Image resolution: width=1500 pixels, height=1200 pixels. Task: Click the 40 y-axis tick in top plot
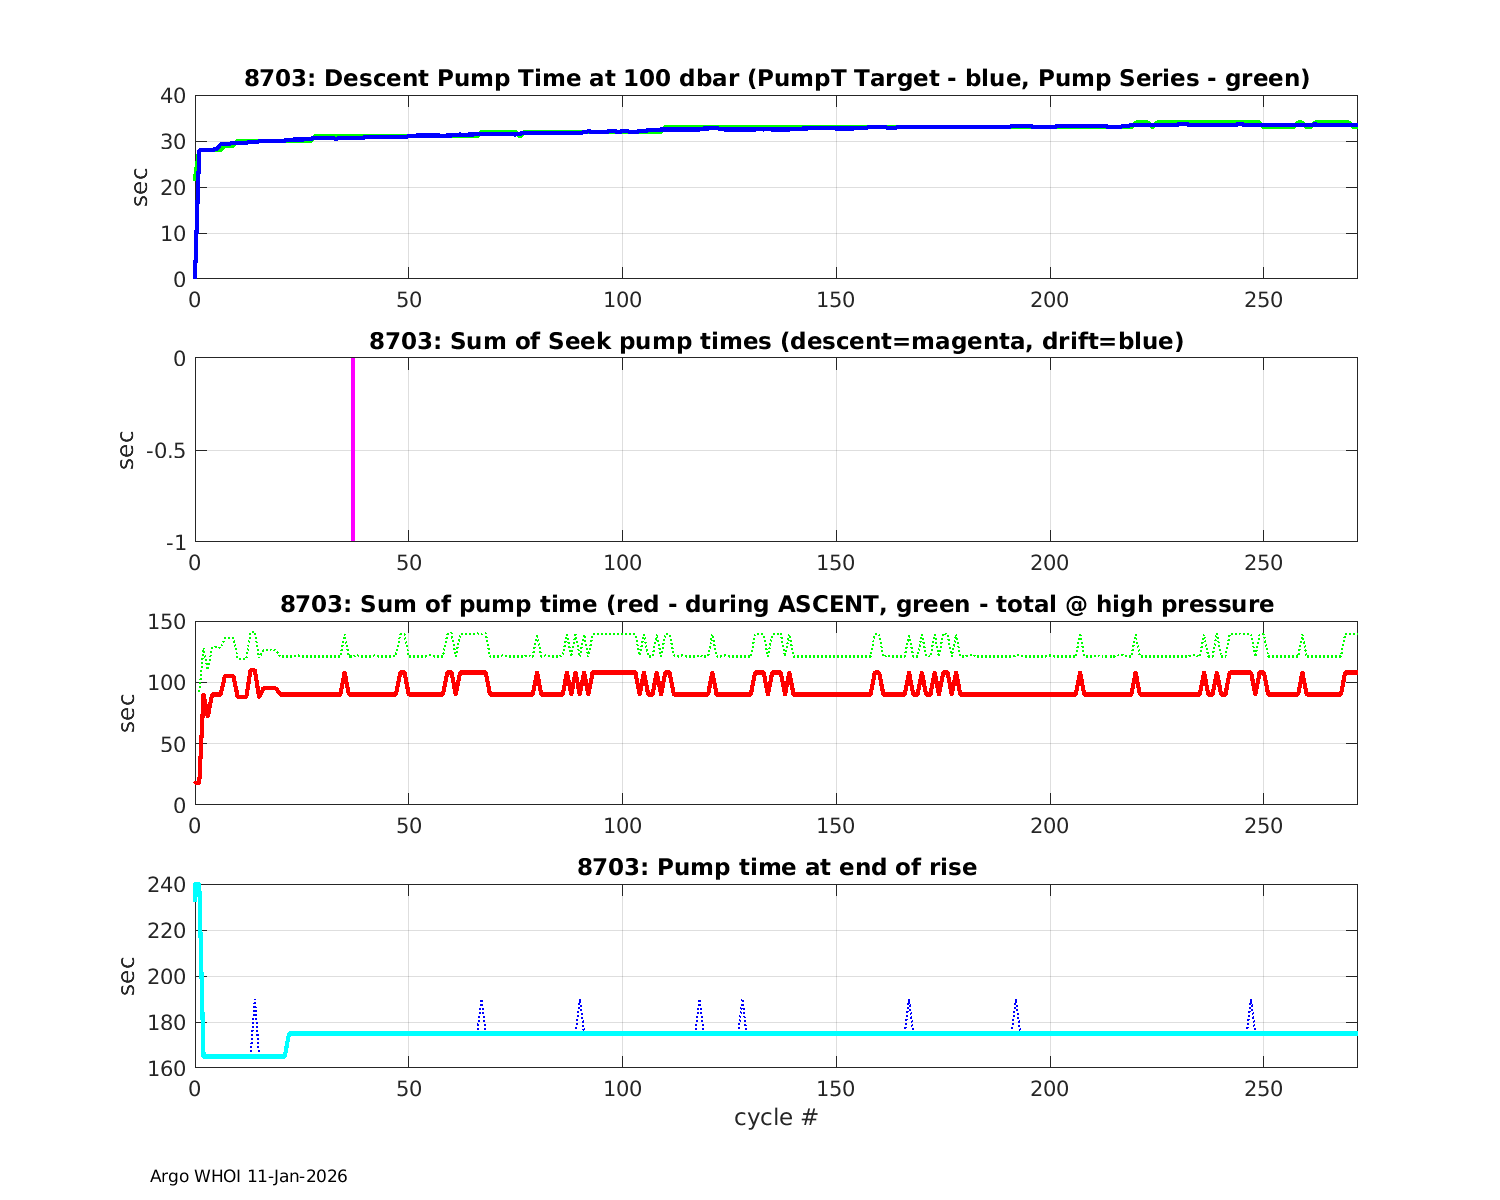coord(173,96)
